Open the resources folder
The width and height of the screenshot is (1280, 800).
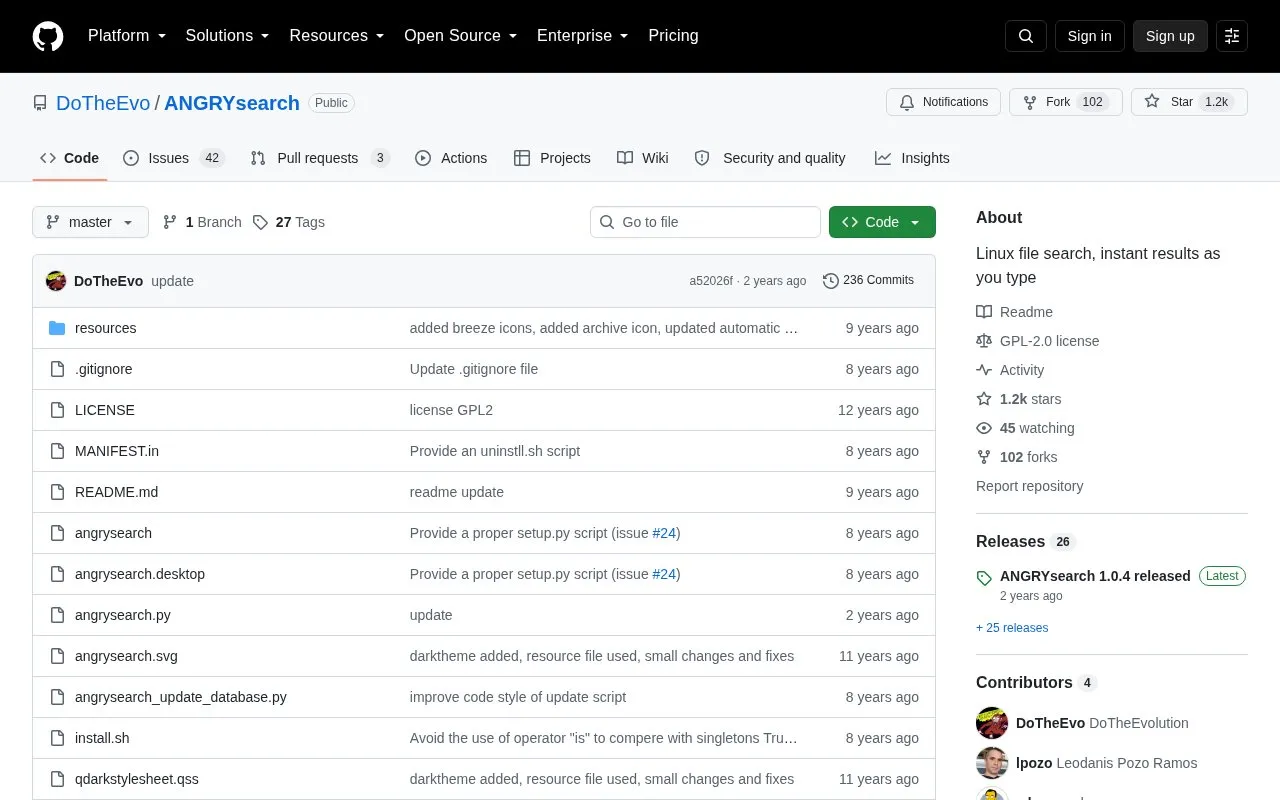click(105, 328)
